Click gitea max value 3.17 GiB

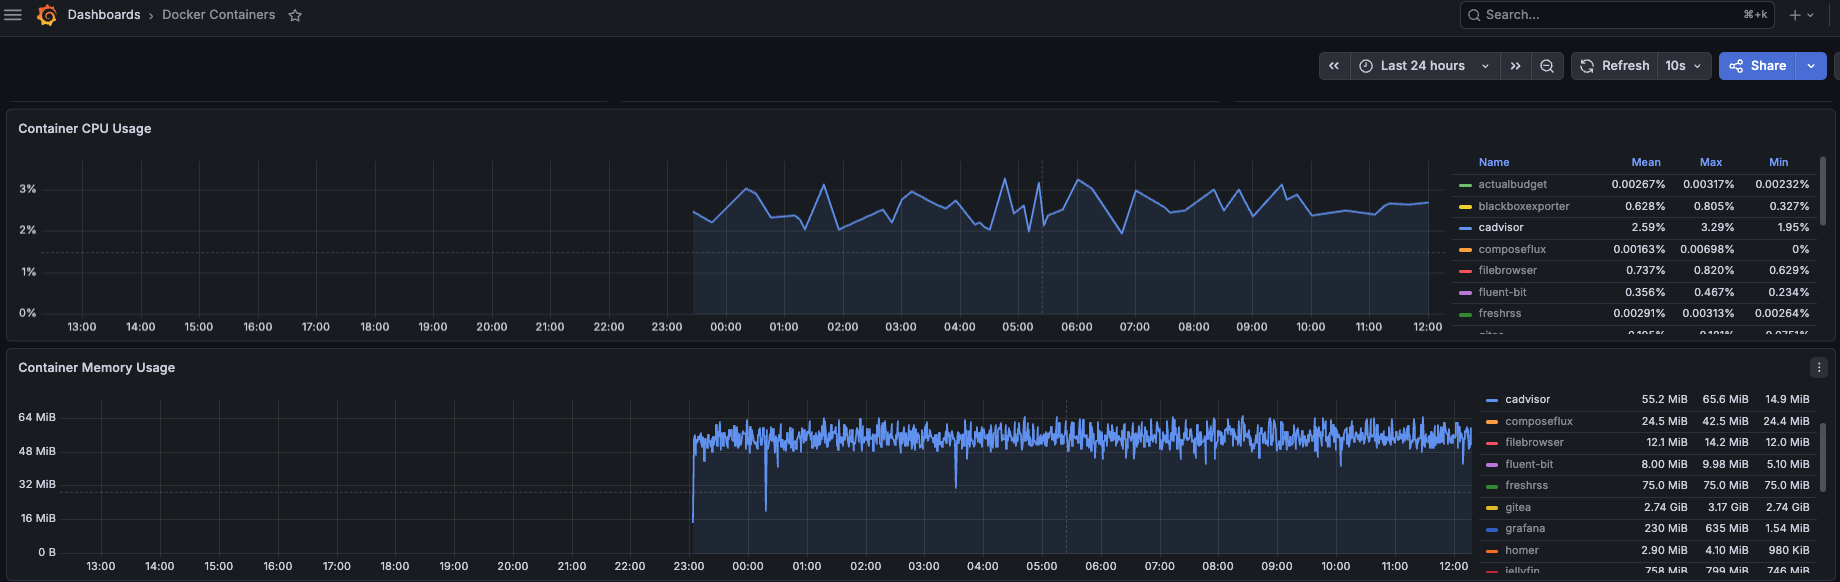(1728, 508)
